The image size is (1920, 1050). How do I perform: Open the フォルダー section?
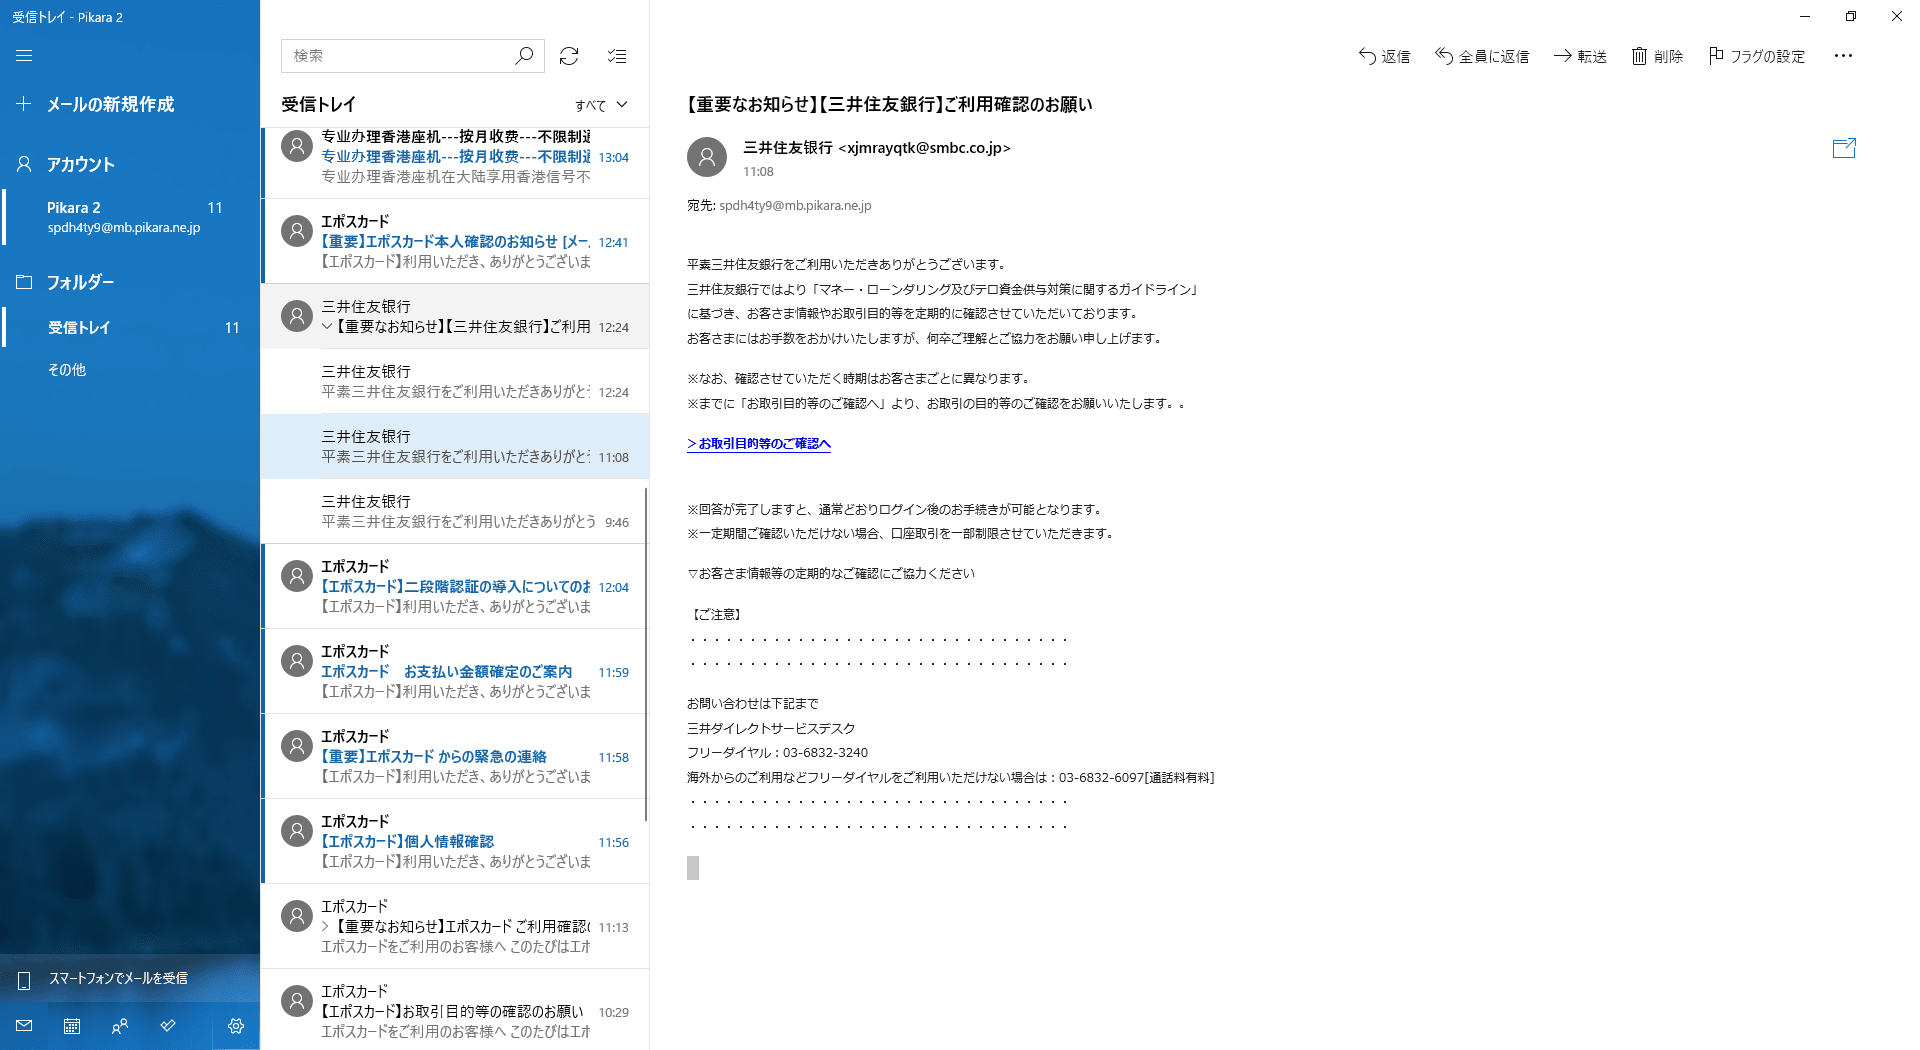point(130,282)
